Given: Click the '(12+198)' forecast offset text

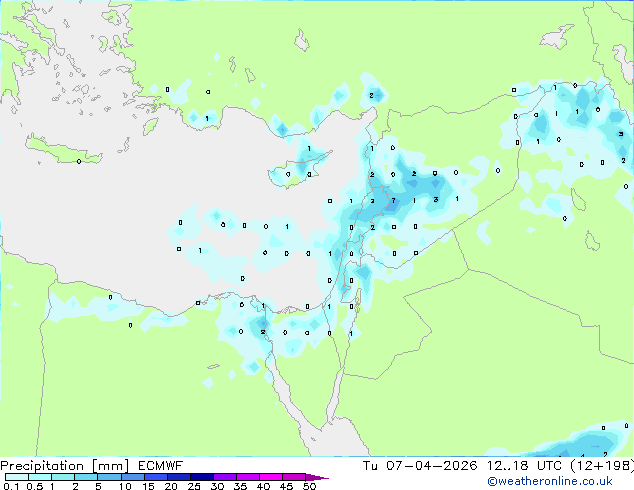Looking at the screenshot, I should click(x=602, y=466).
